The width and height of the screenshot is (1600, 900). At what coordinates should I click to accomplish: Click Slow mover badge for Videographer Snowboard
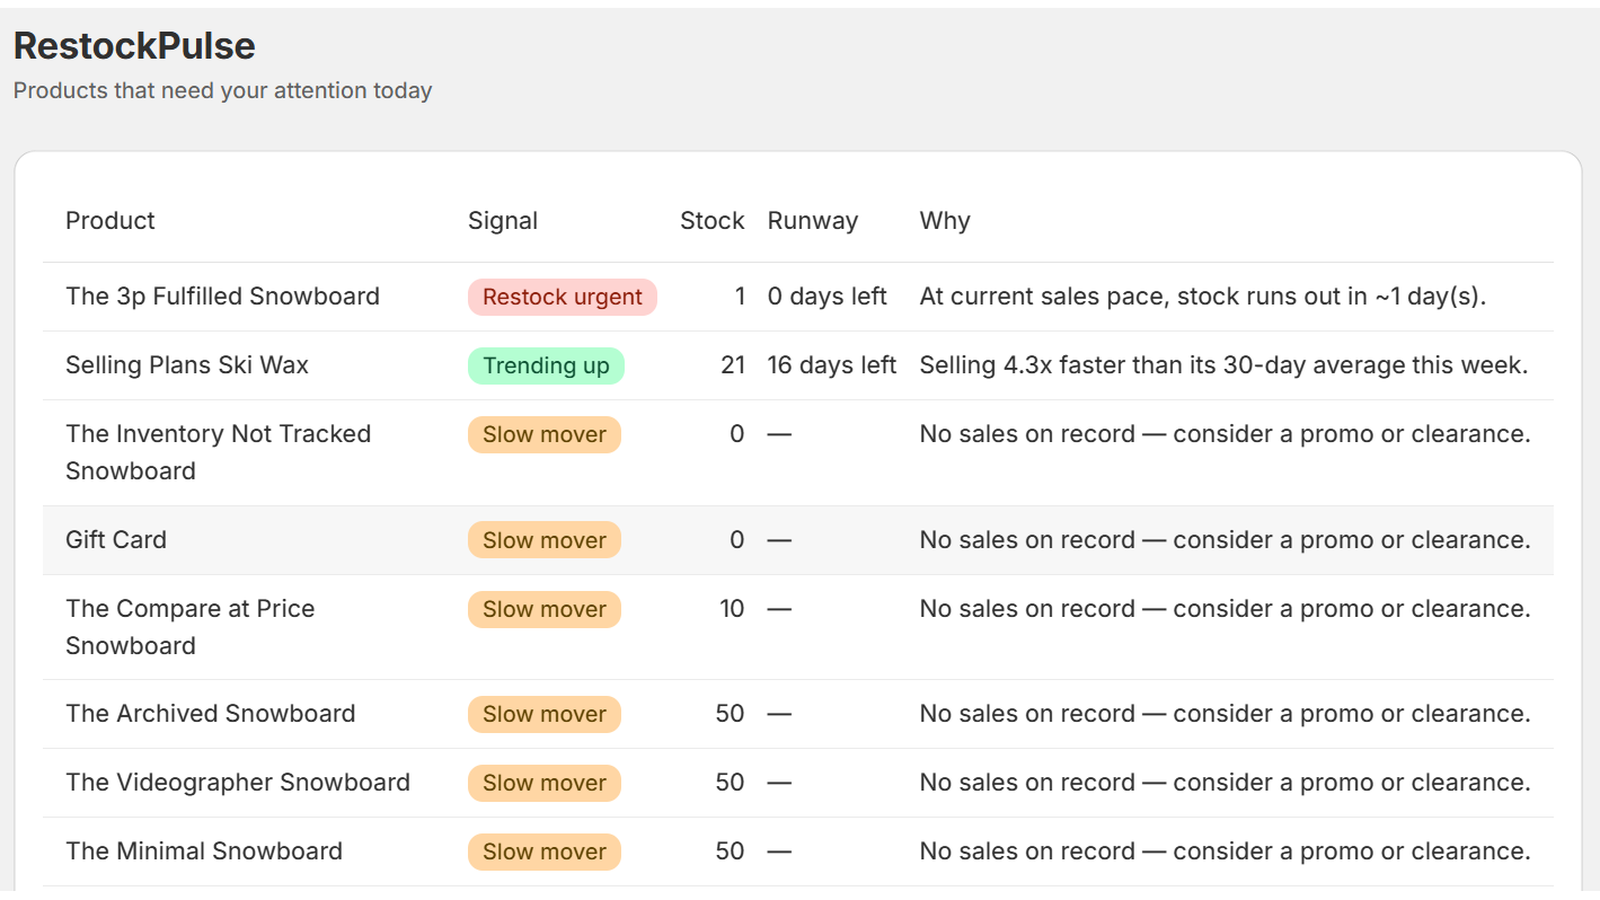pos(544,784)
